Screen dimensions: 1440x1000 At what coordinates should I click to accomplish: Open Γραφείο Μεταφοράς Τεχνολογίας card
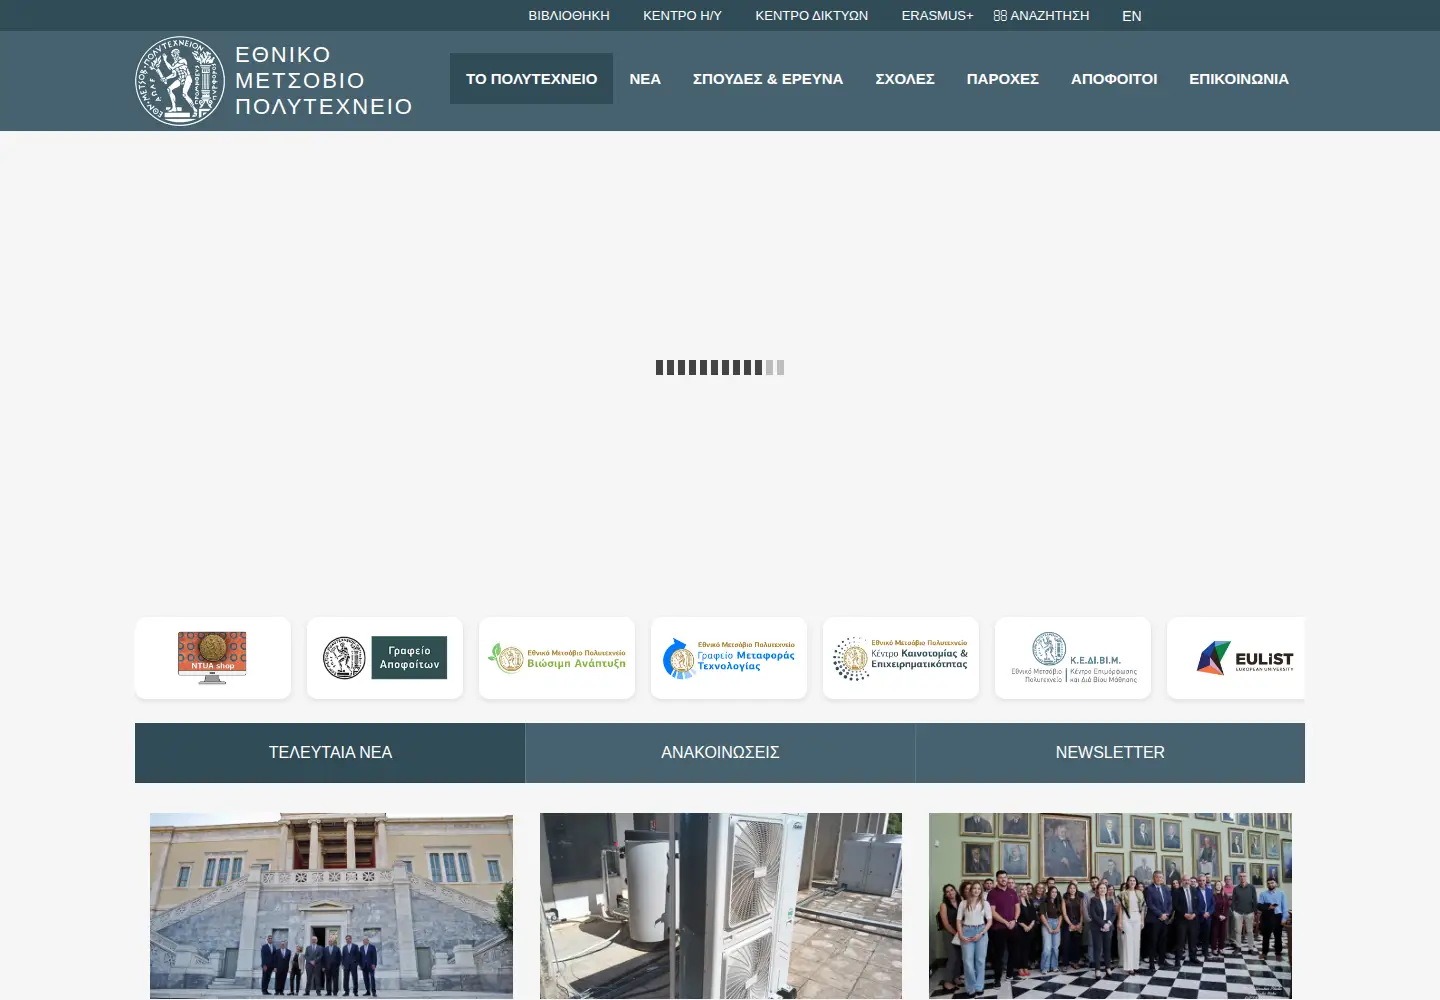coord(729,658)
